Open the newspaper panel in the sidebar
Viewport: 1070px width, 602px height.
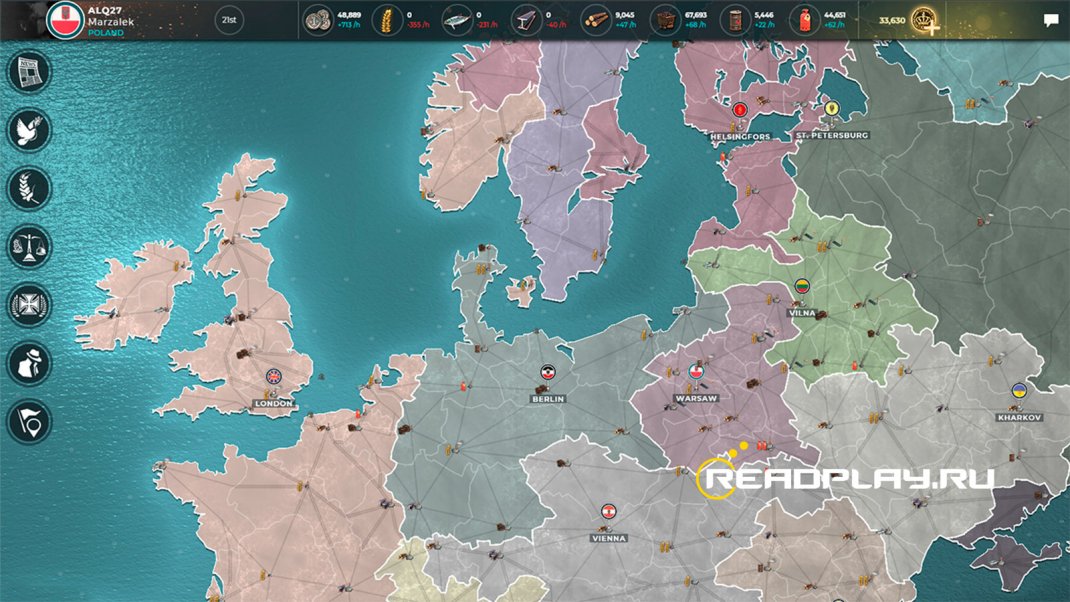[x=29, y=72]
